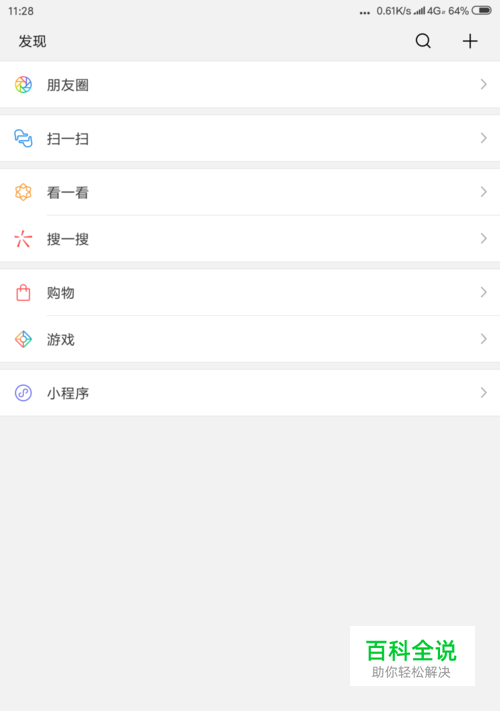Open the 游戏 chevron arrow
500x711 pixels.
click(484, 339)
